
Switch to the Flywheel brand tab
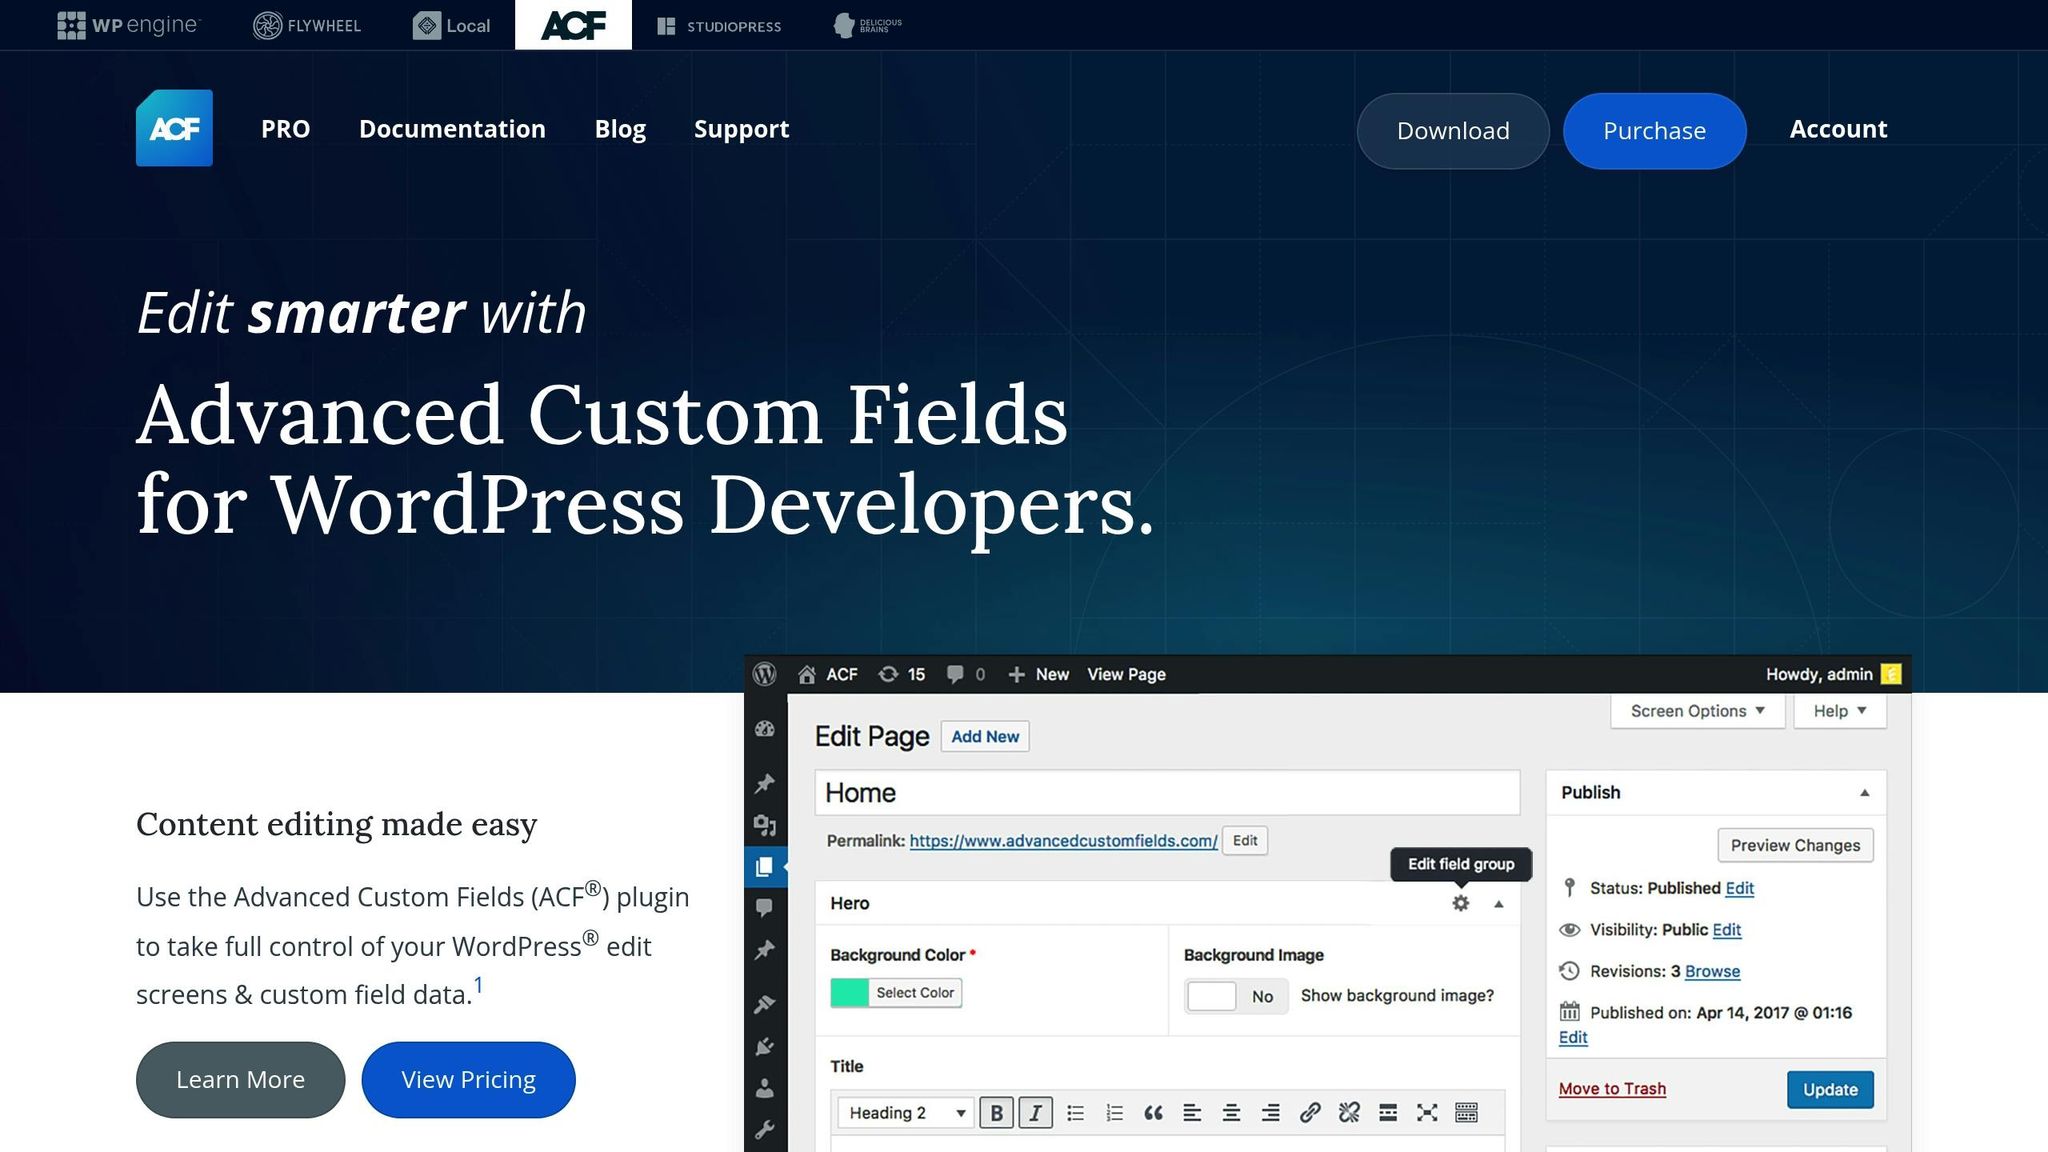coord(307,25)
